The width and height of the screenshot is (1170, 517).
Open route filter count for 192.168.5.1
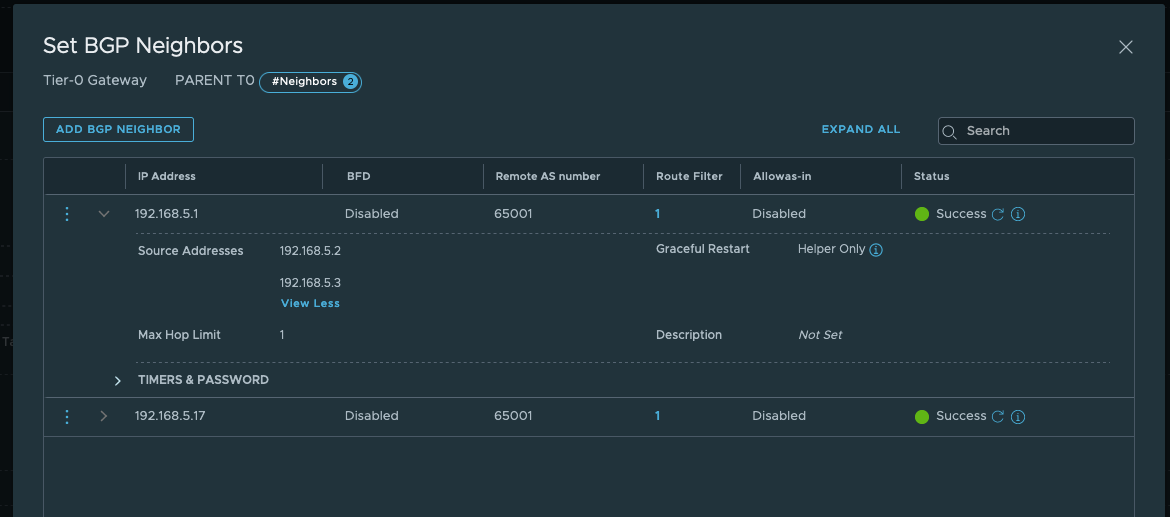pyautogui.click(x=657, y=214)
